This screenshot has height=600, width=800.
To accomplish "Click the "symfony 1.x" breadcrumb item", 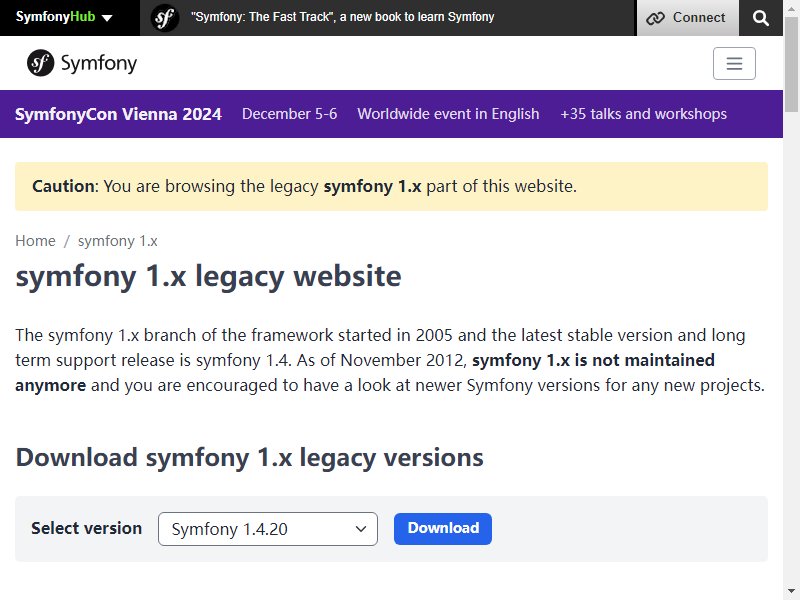I will point(118,241).
